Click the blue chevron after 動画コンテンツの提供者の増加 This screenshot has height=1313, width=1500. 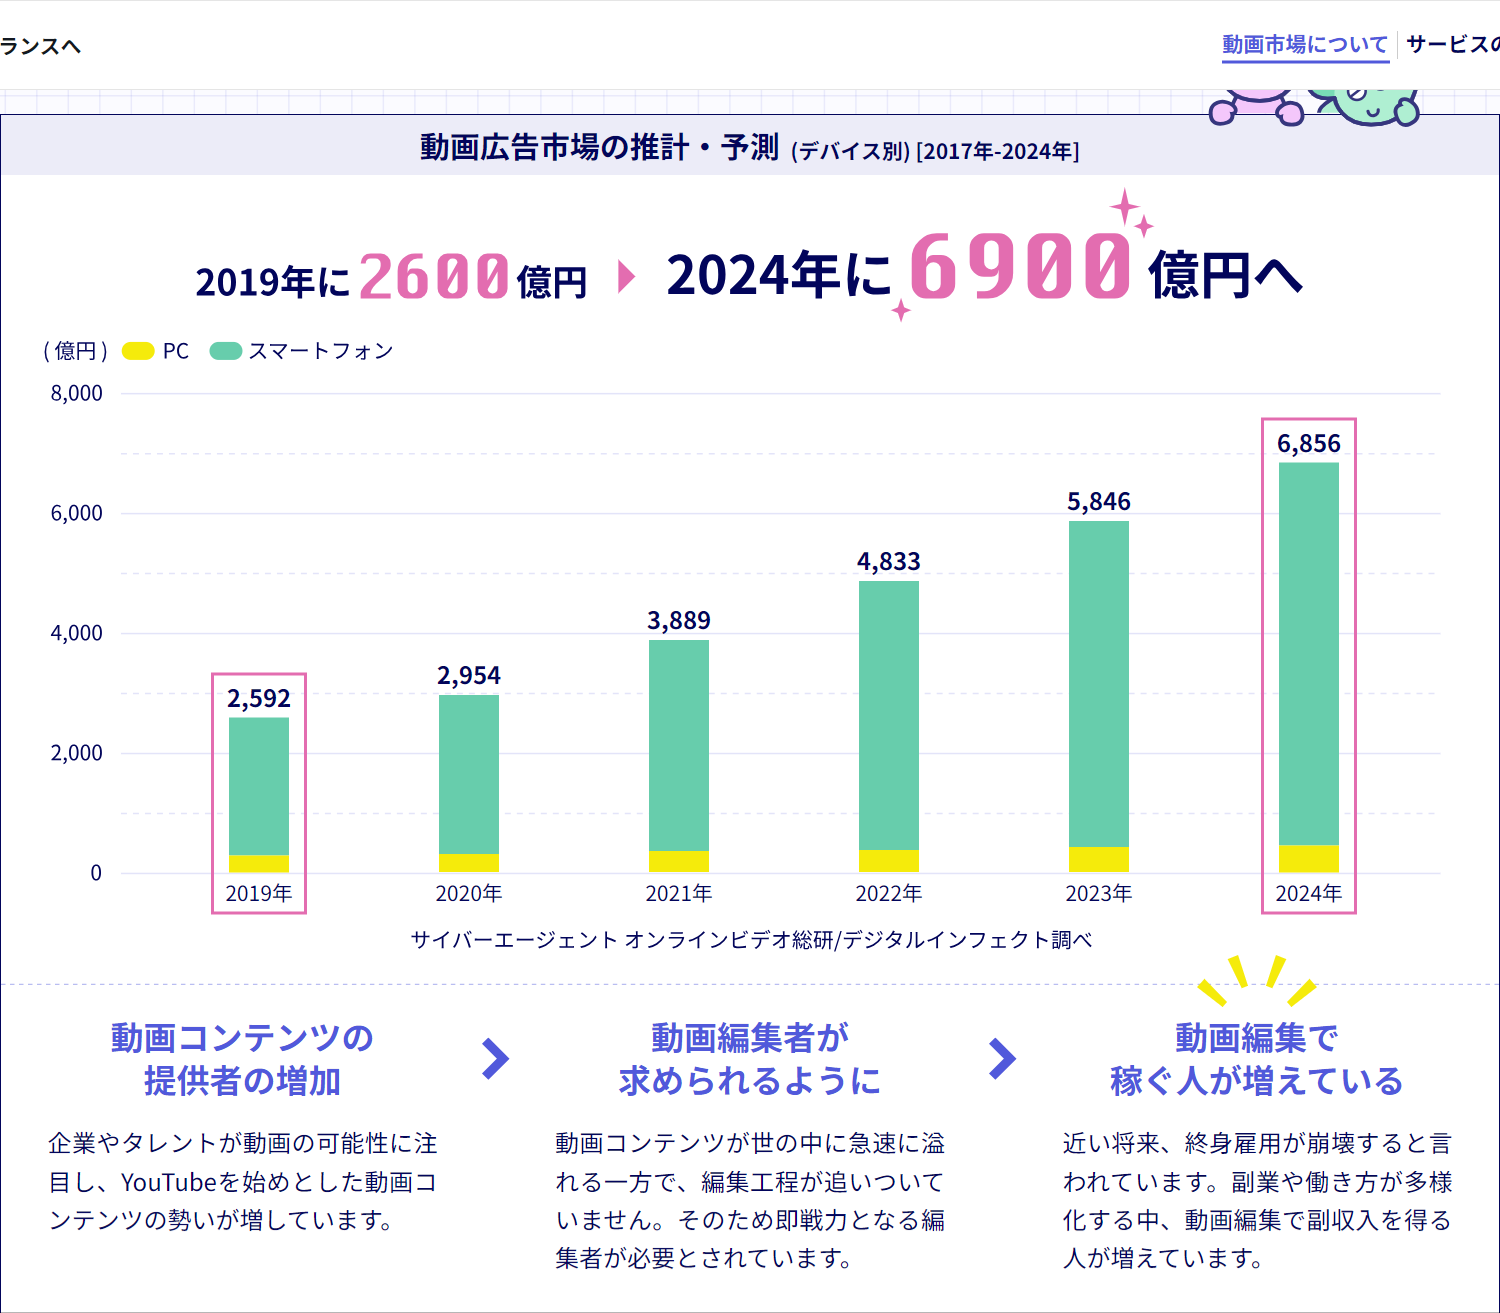tap(495, 1059)
